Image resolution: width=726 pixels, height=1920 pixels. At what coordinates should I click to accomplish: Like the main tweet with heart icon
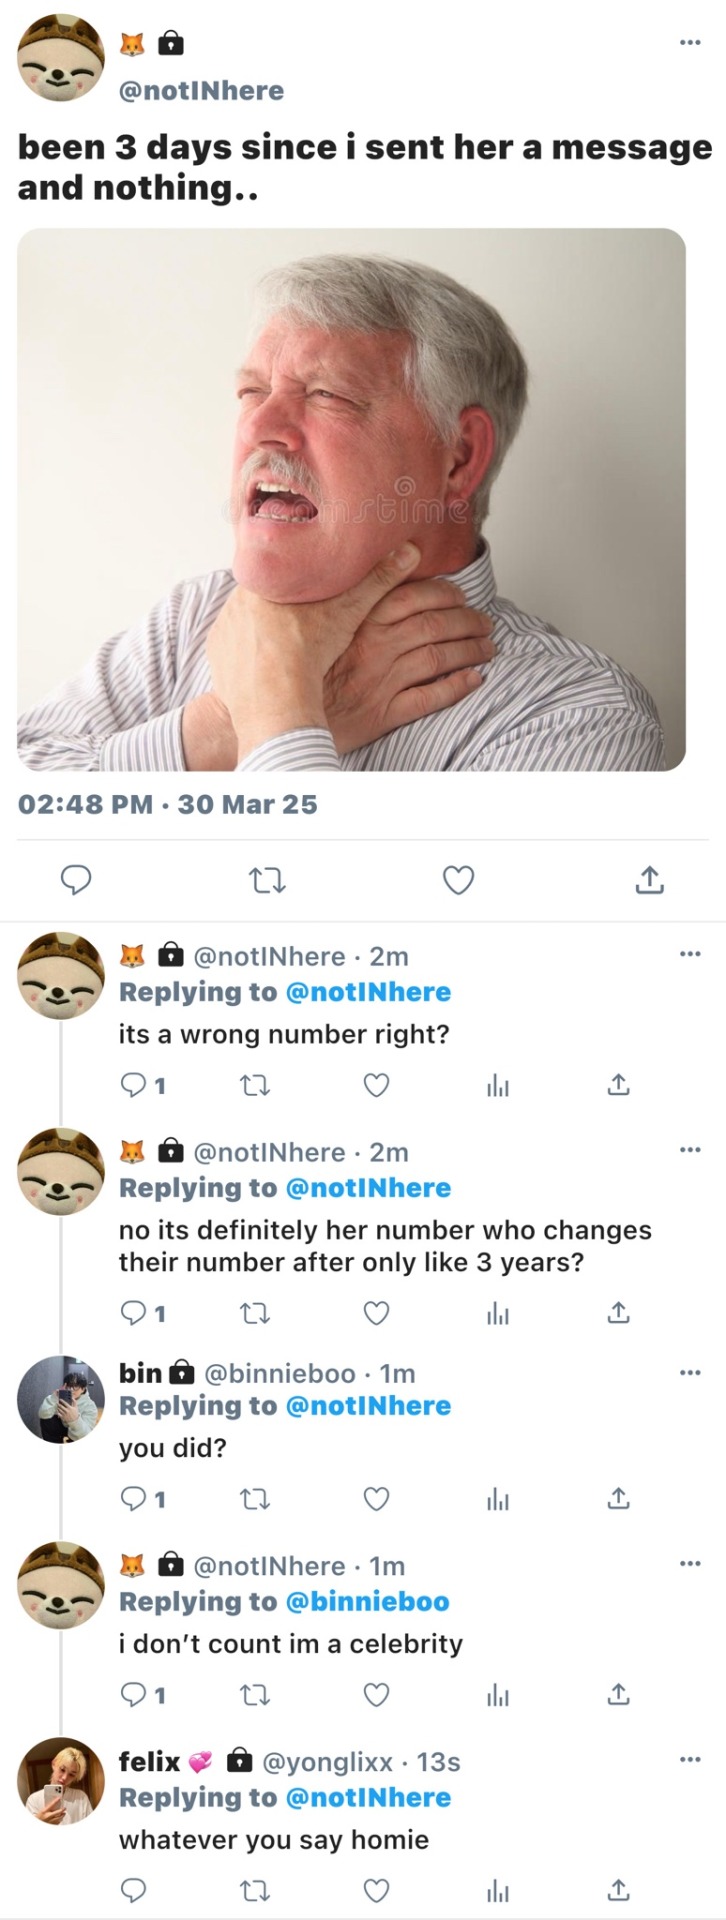(x=458, y=881)
